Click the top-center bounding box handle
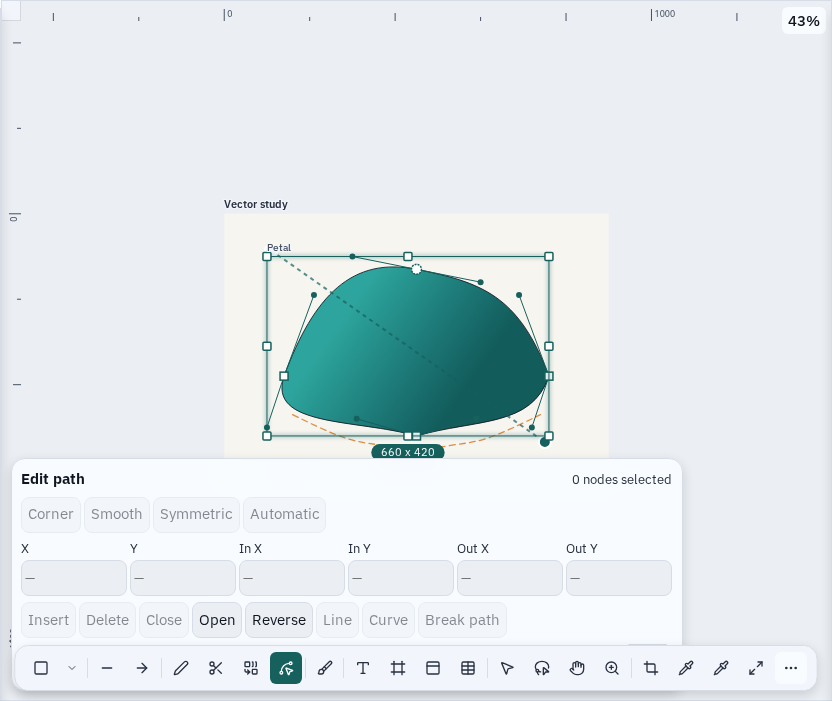Image resolution: width=832 pixels, height=701 pixels. click(x=408, y=256)
